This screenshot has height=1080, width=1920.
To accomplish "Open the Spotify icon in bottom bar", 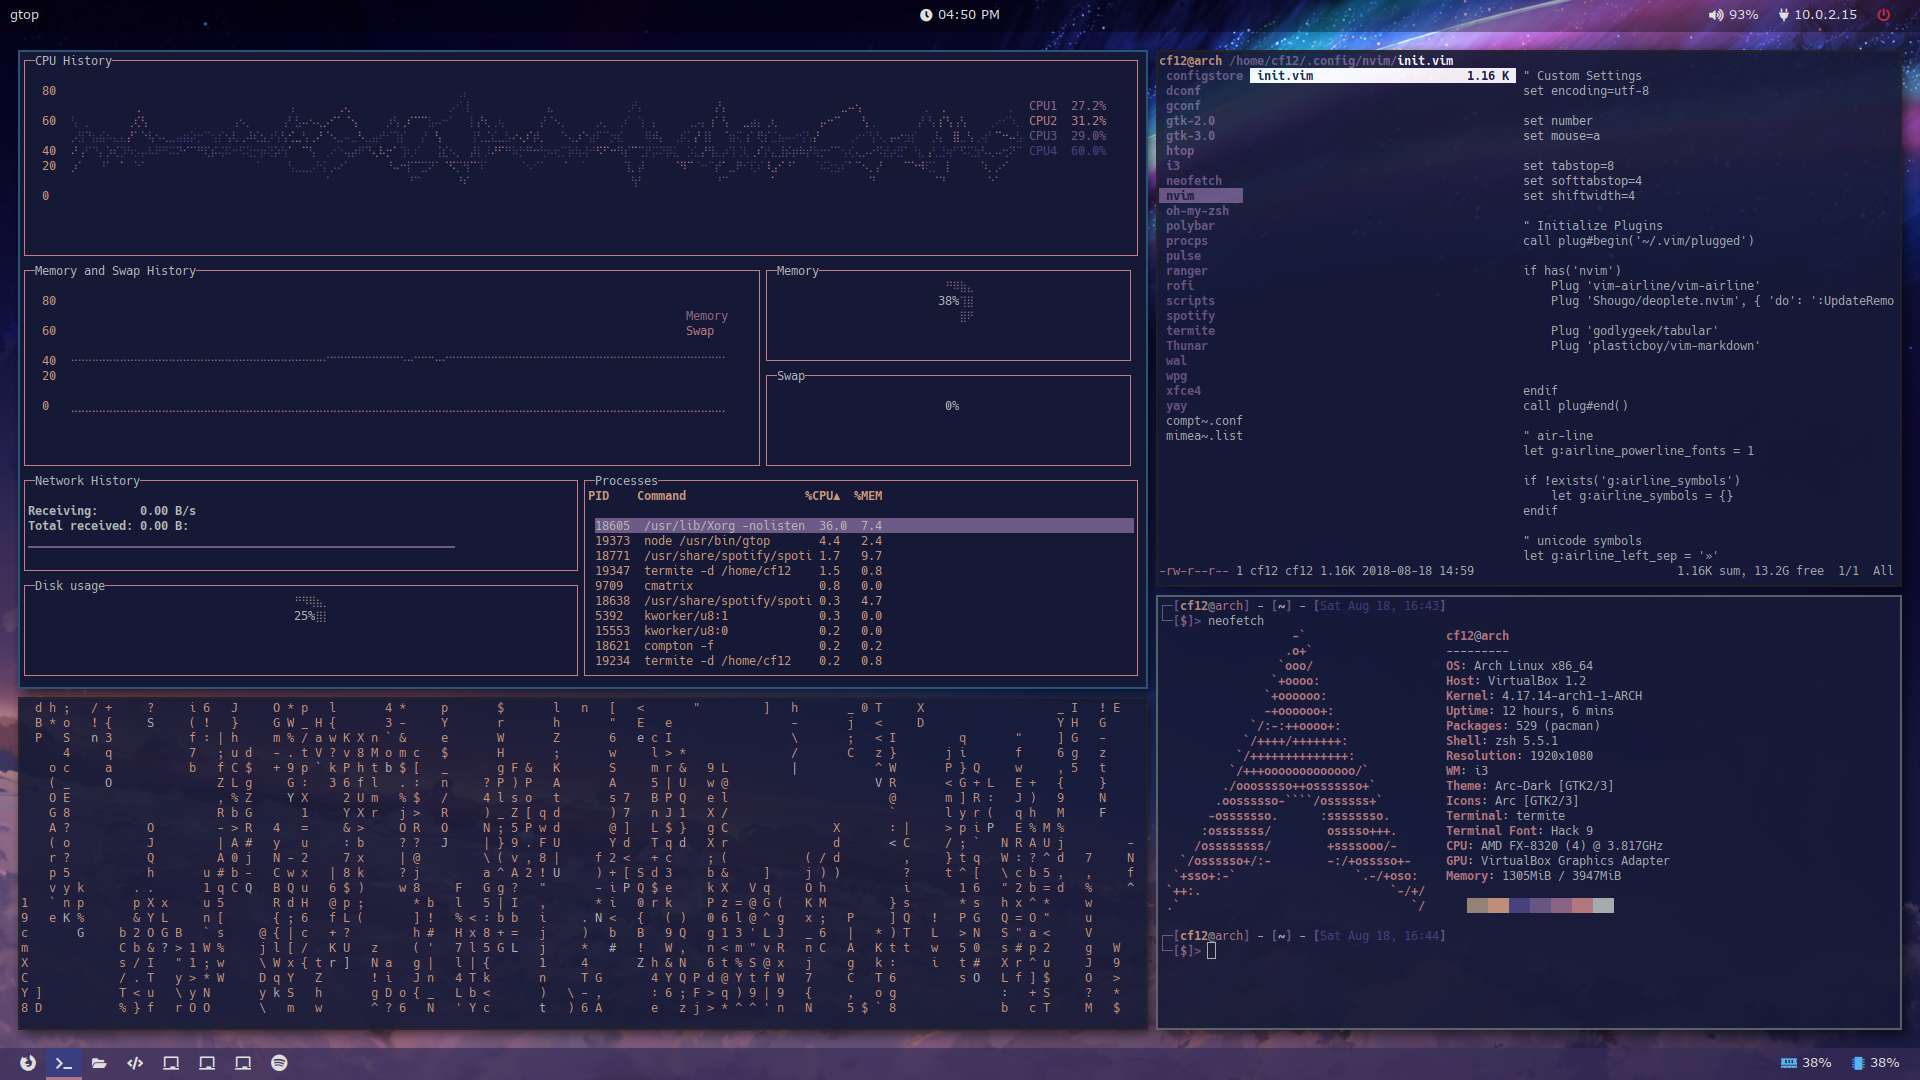I will 279,1063.
